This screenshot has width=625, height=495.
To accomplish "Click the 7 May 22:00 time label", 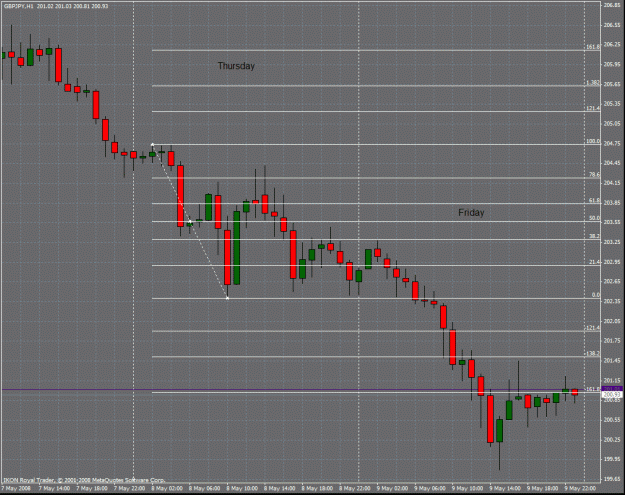I will tap(130, 489).
